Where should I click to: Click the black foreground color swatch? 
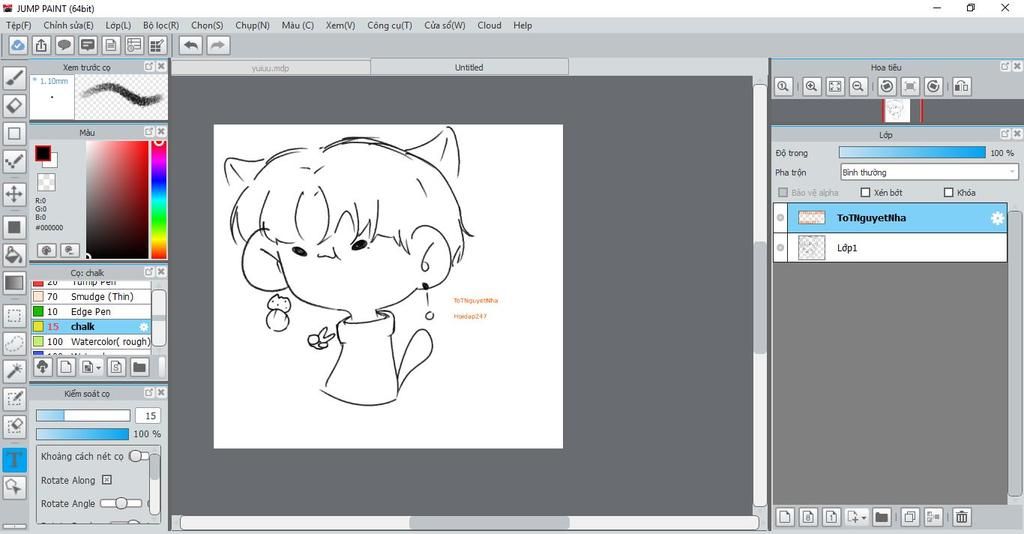[42, 153]
